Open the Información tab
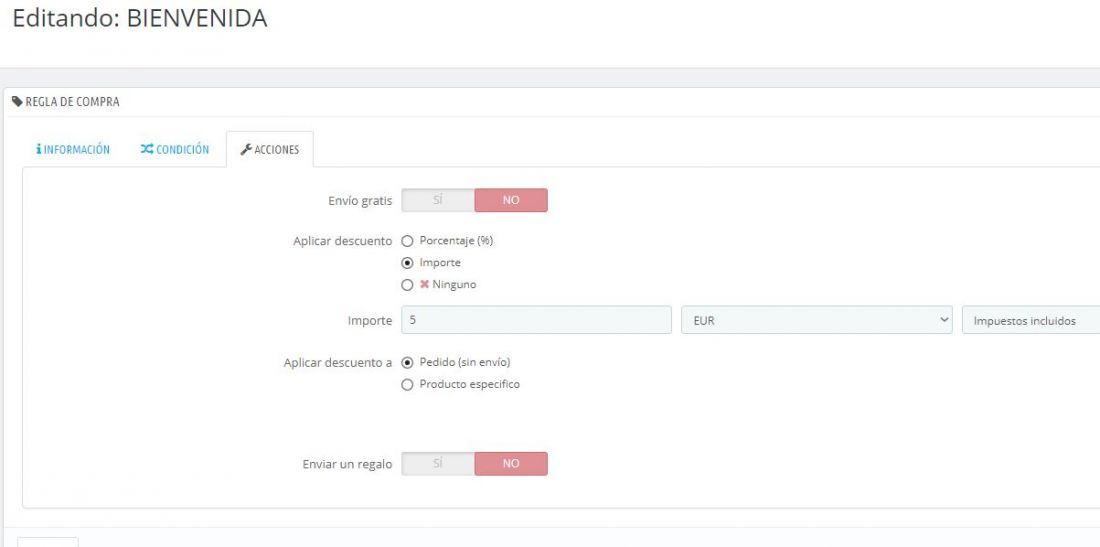1100x547 pixels. (x=73, y=149)
